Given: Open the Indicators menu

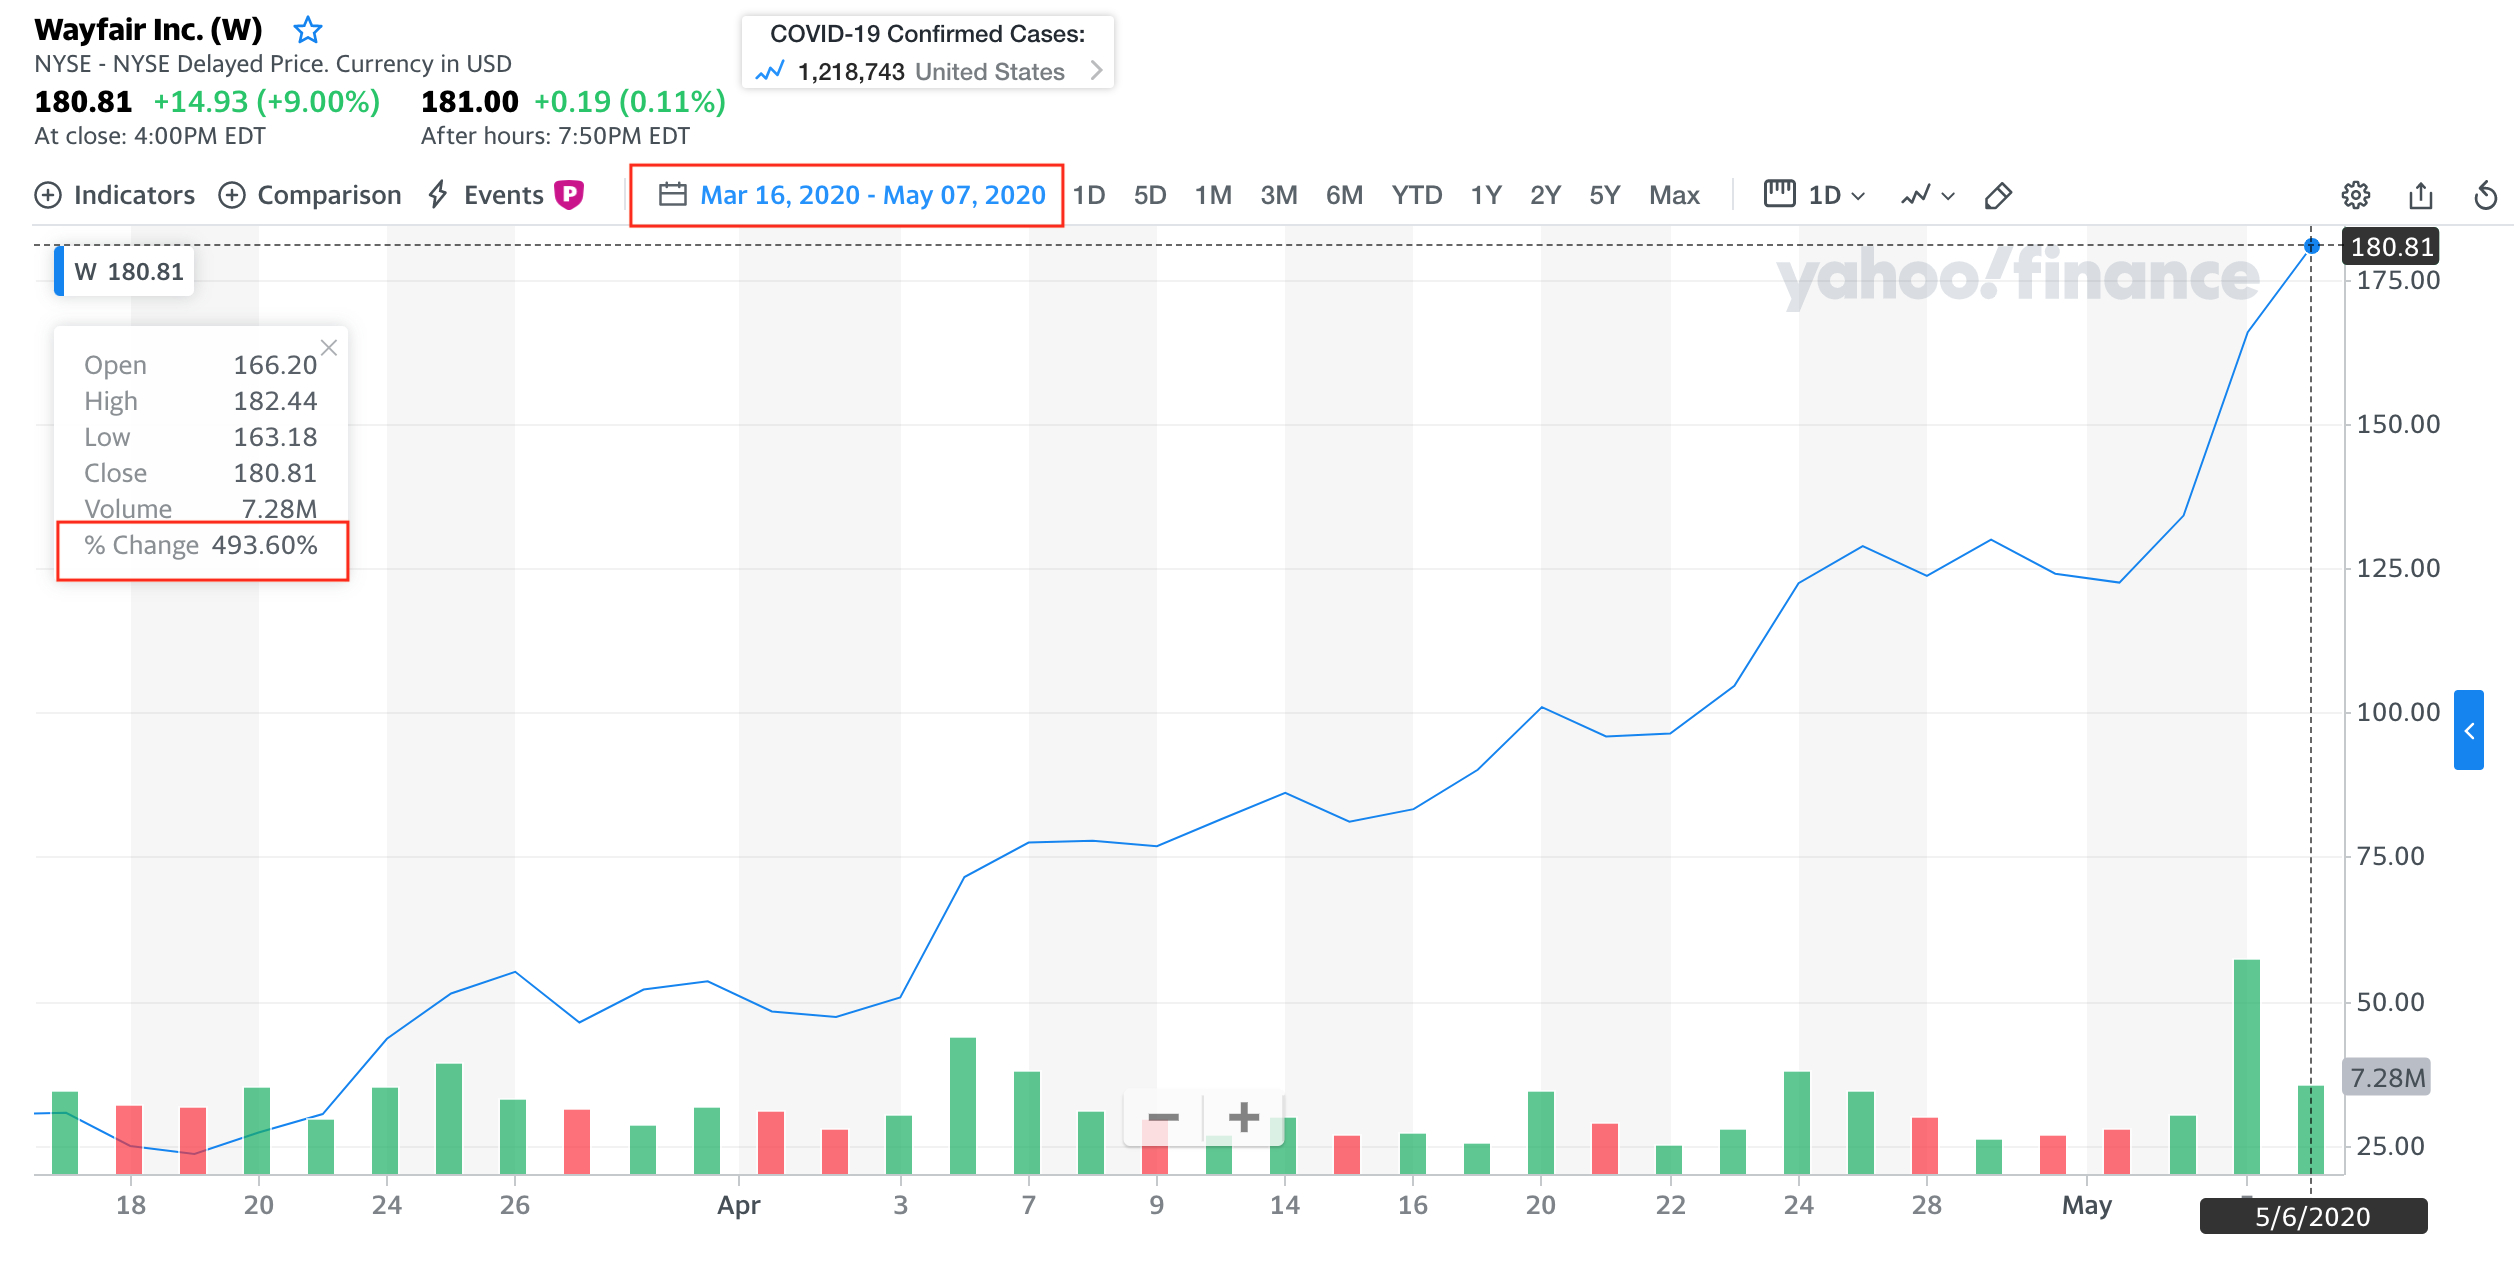Looking at the screenshot, I should (x=115, y=195).
